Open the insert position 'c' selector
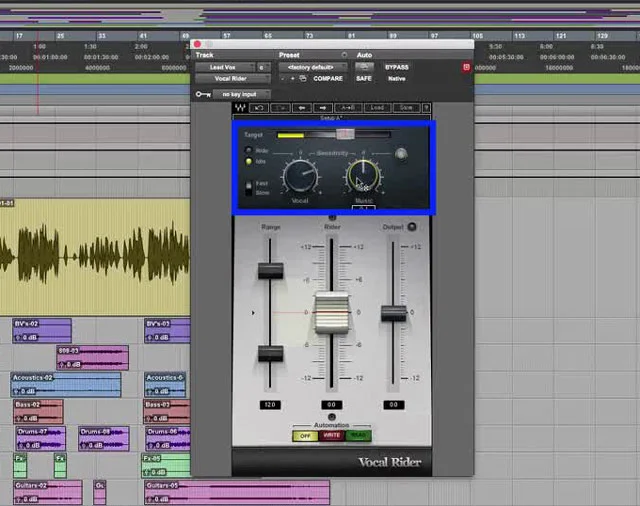This screenshot has width=640, height=506. (x=264, y=67)
